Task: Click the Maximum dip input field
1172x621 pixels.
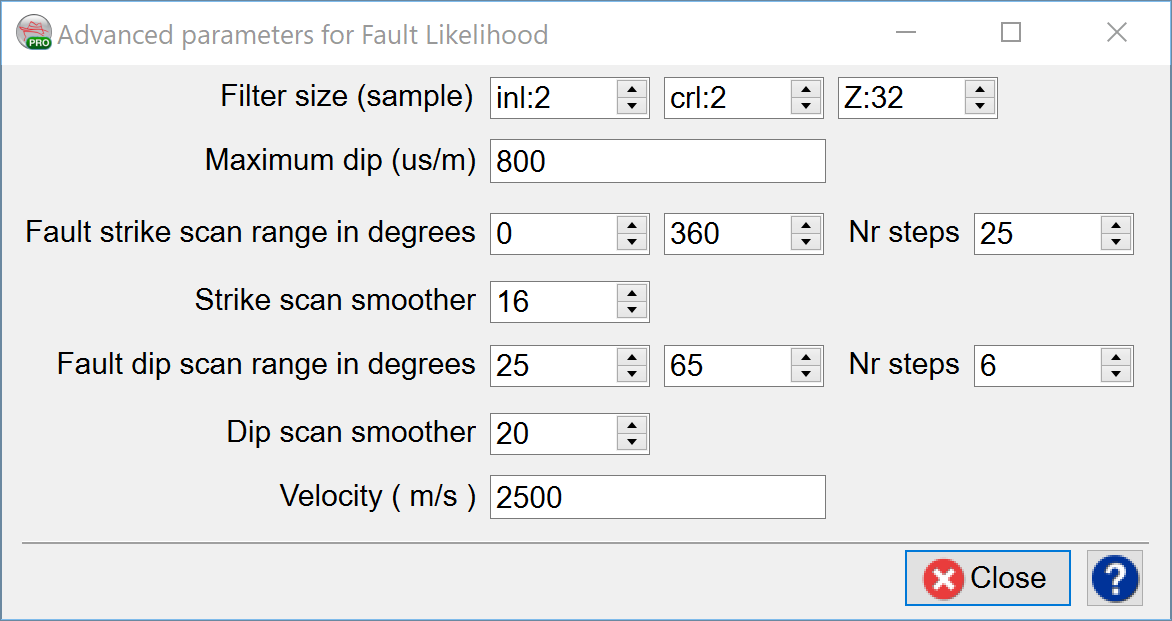Action: [657, 161]
